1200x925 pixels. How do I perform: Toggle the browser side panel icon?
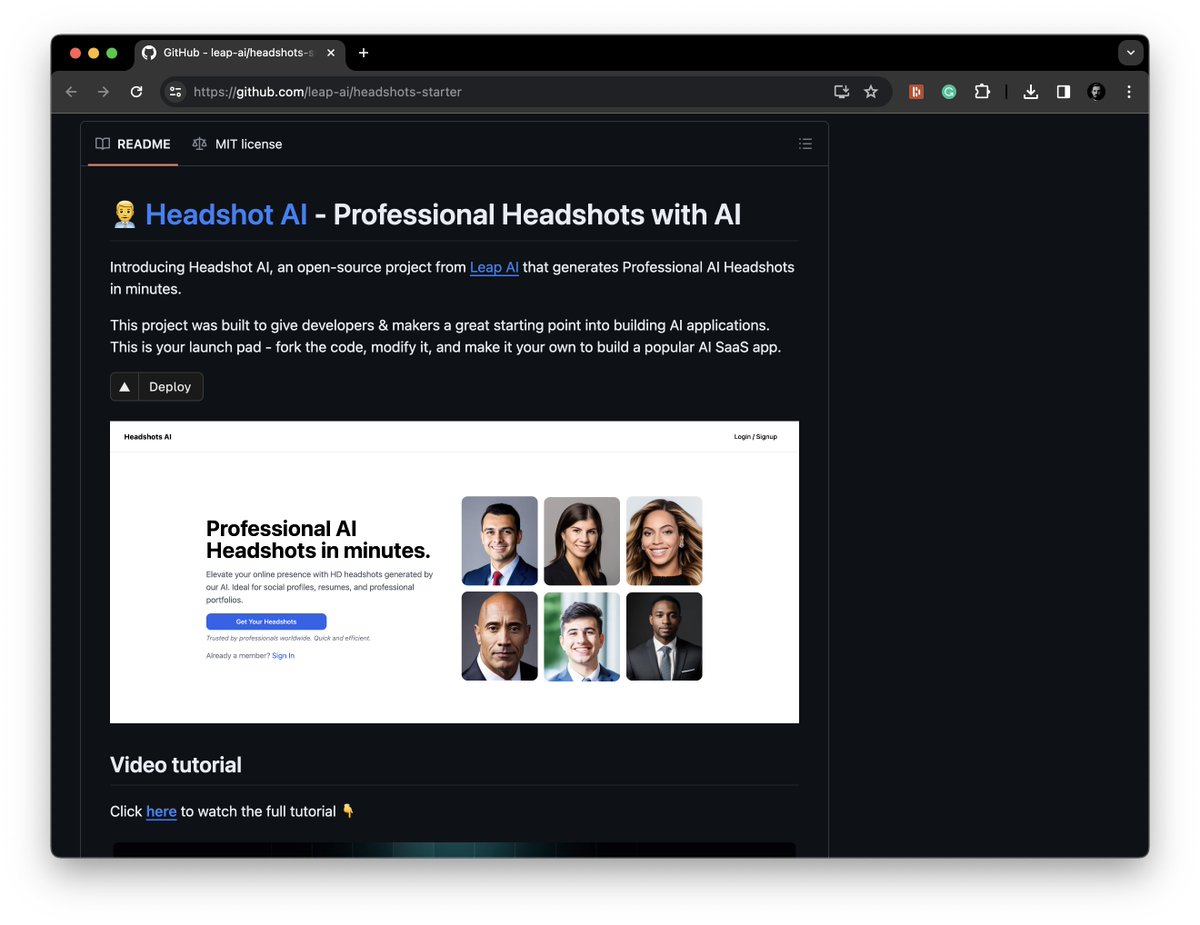(1063, 92)
